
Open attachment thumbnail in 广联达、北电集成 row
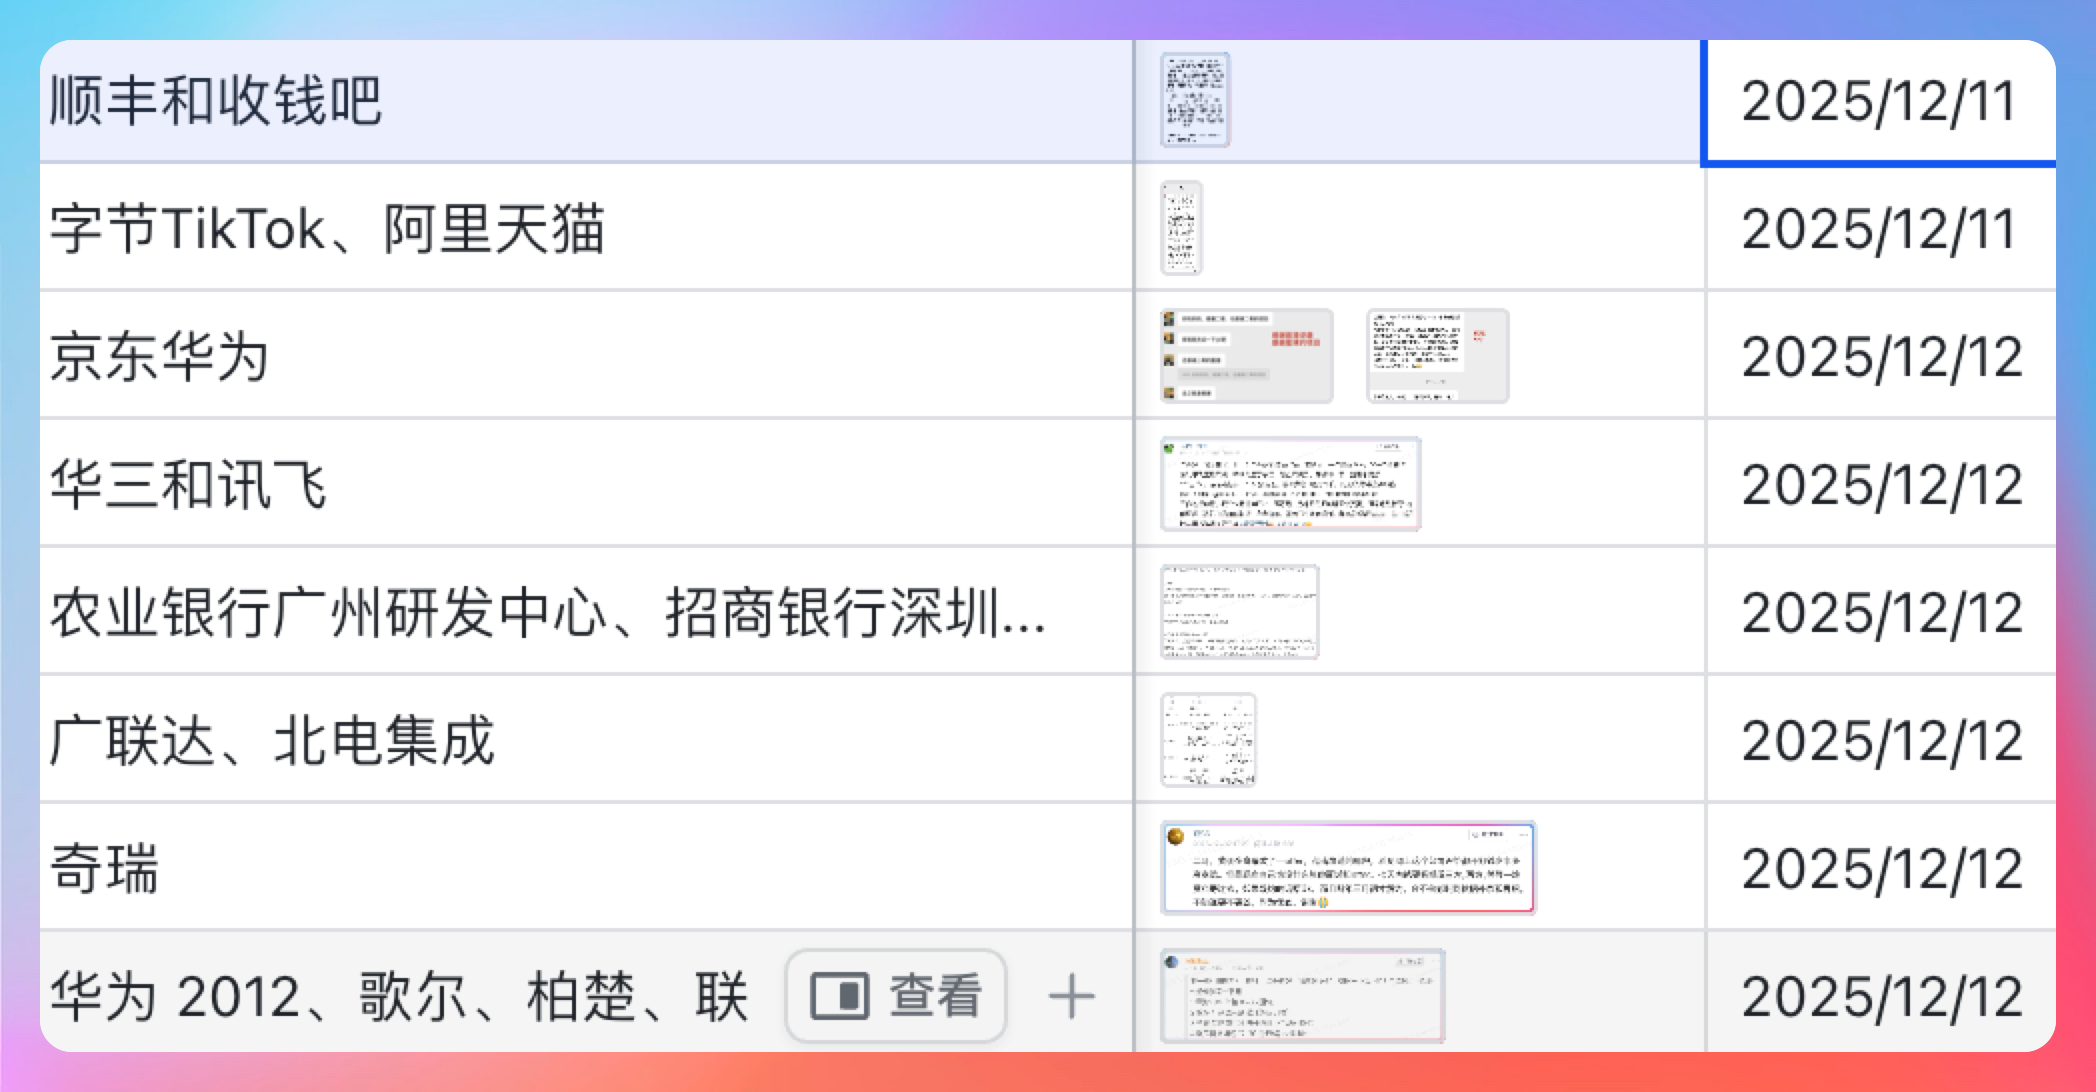(1208, 740)
